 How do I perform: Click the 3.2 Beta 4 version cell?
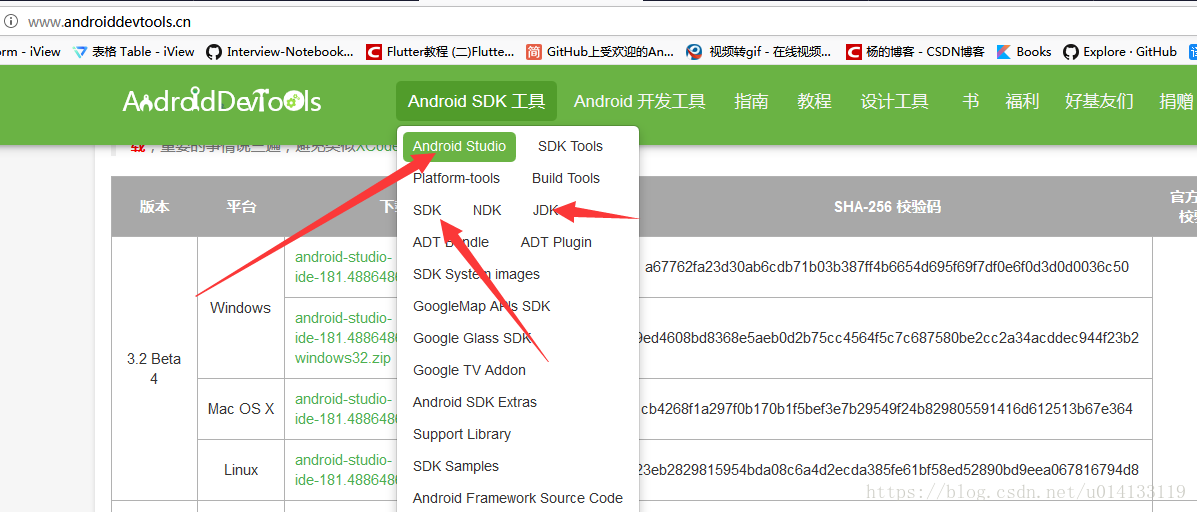tap(154, 369)
